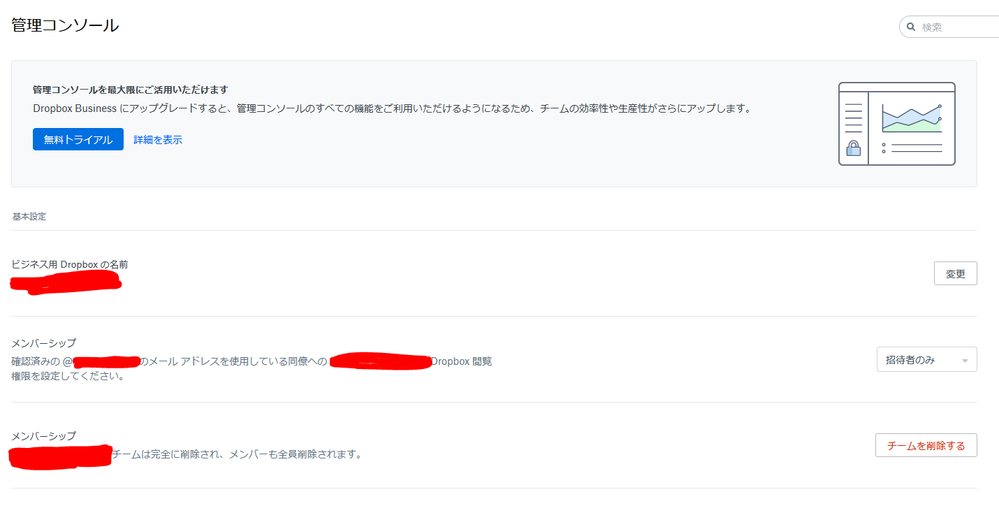Click the 変更 button for Dropbox name

pyautogui.click(x=955, y=273)
